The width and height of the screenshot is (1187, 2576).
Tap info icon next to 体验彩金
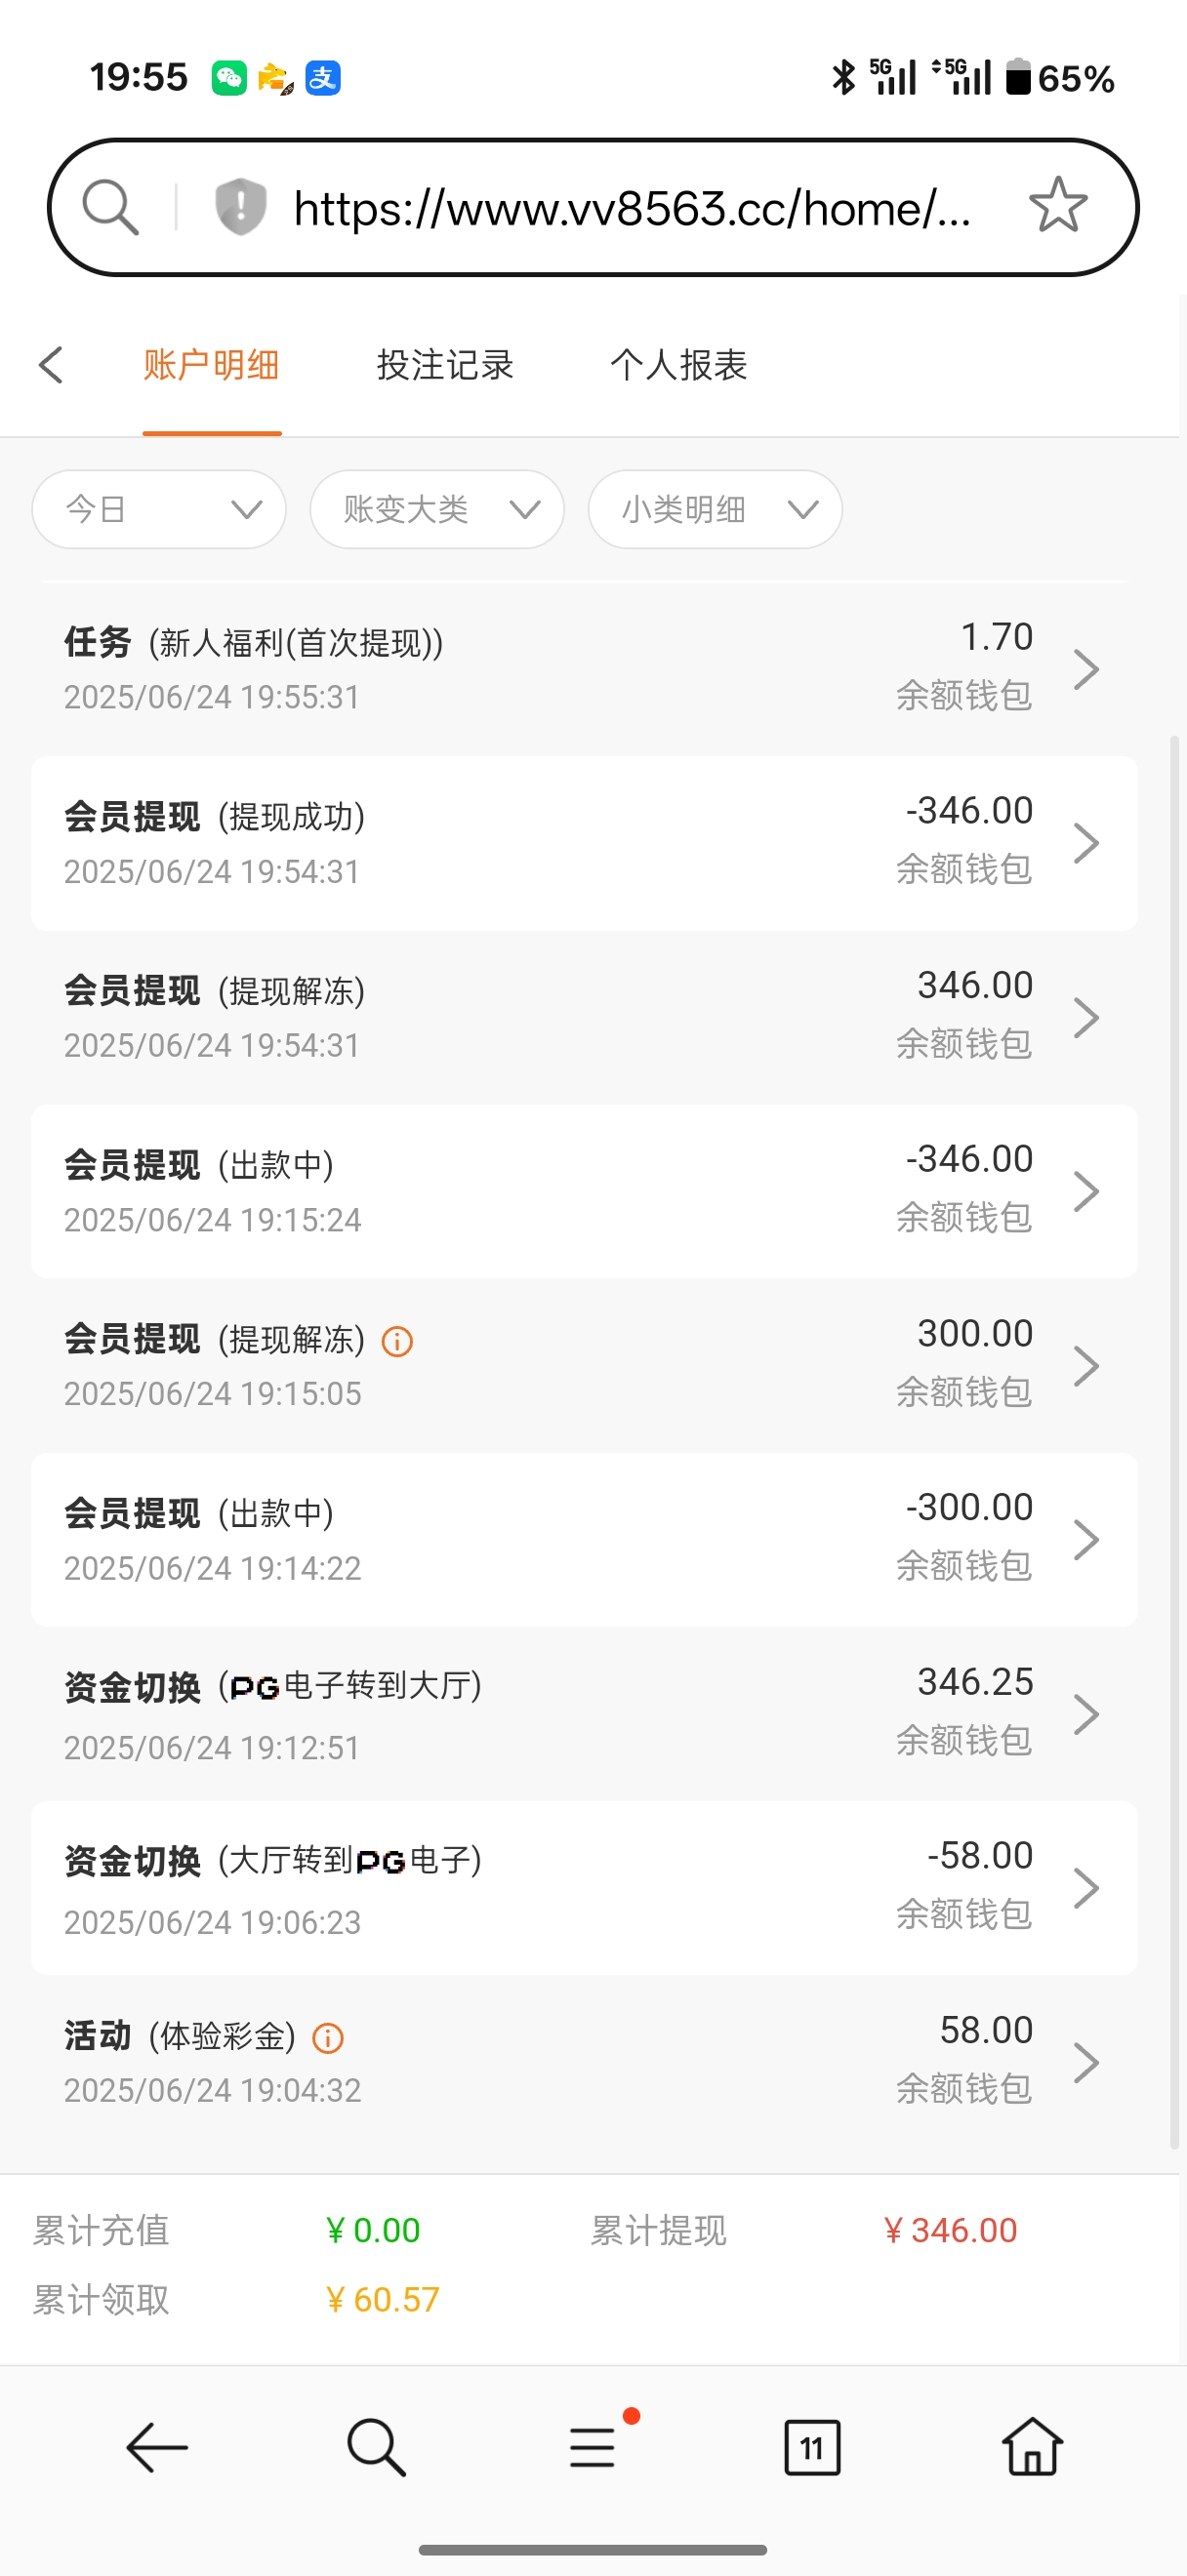pyautogui.click(x=328, y=2038)
